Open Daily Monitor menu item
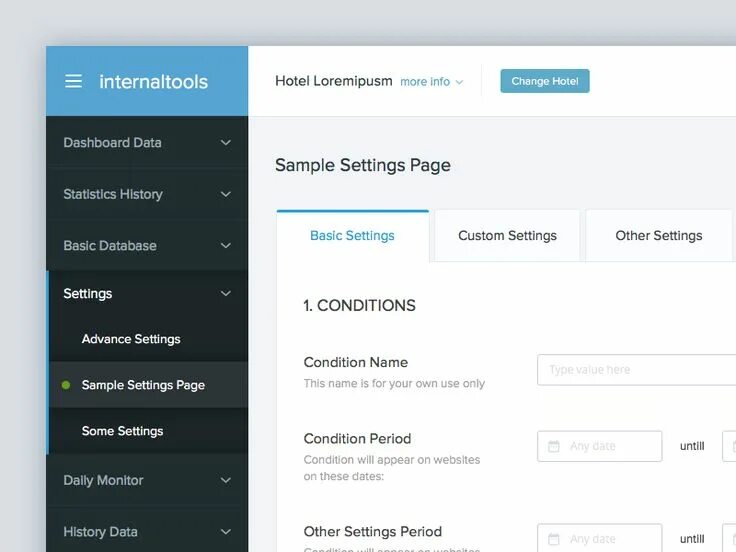The width and height of the screenshot is (736, 552). [147, 480]
